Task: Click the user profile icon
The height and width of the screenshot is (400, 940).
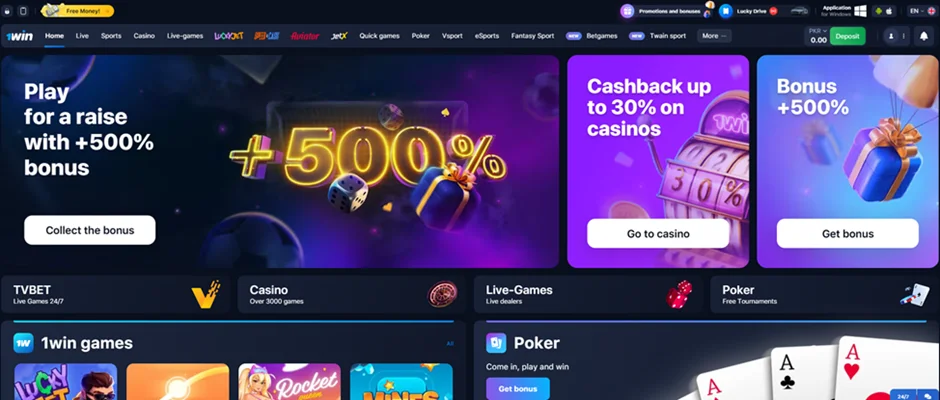Action: 891,36
